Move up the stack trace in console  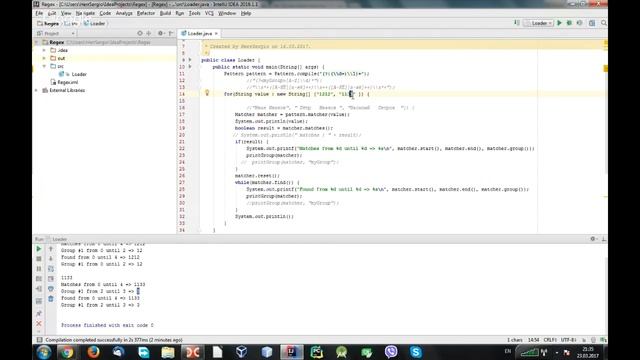point(51,249)
